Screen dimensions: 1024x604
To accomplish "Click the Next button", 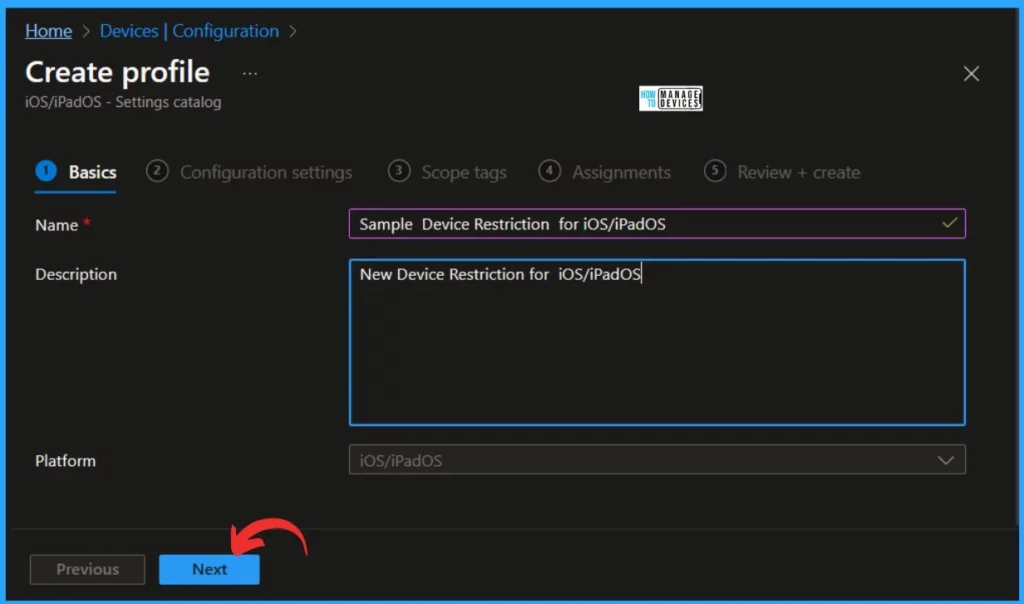I will (x=209, y=569).
